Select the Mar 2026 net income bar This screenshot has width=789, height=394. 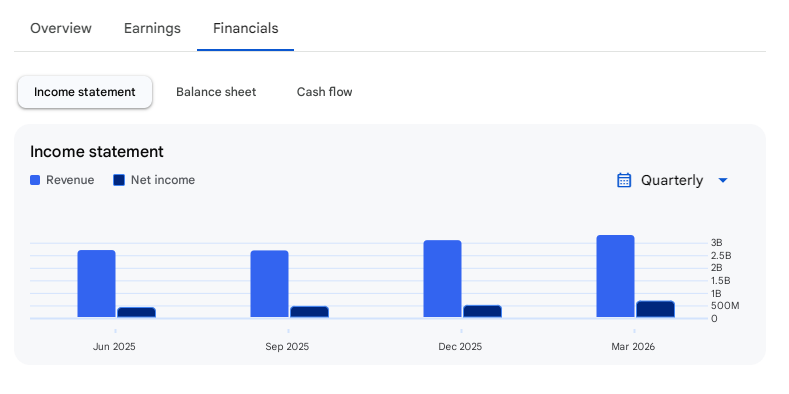[x=656, y=309]
